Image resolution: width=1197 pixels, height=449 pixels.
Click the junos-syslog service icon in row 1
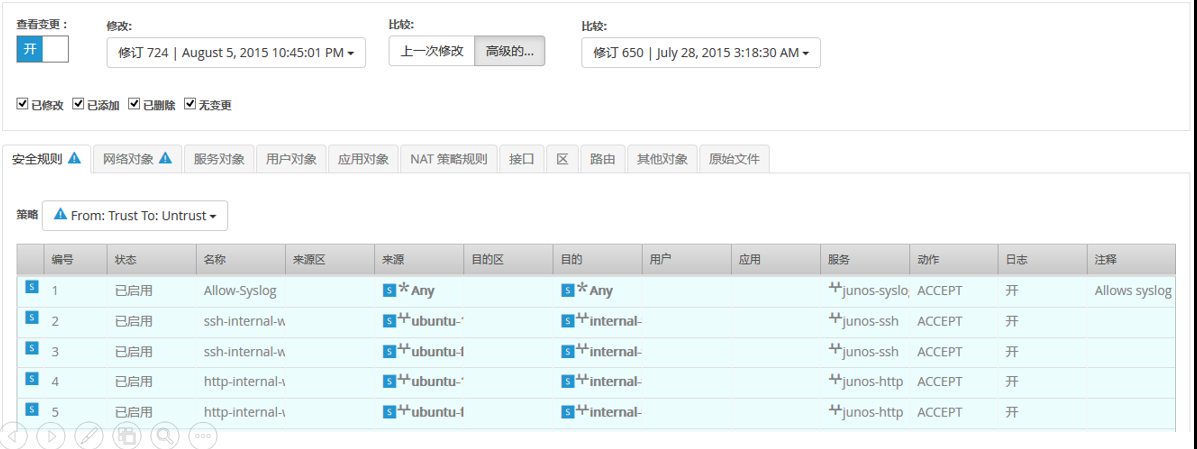(x=836, y=289)
